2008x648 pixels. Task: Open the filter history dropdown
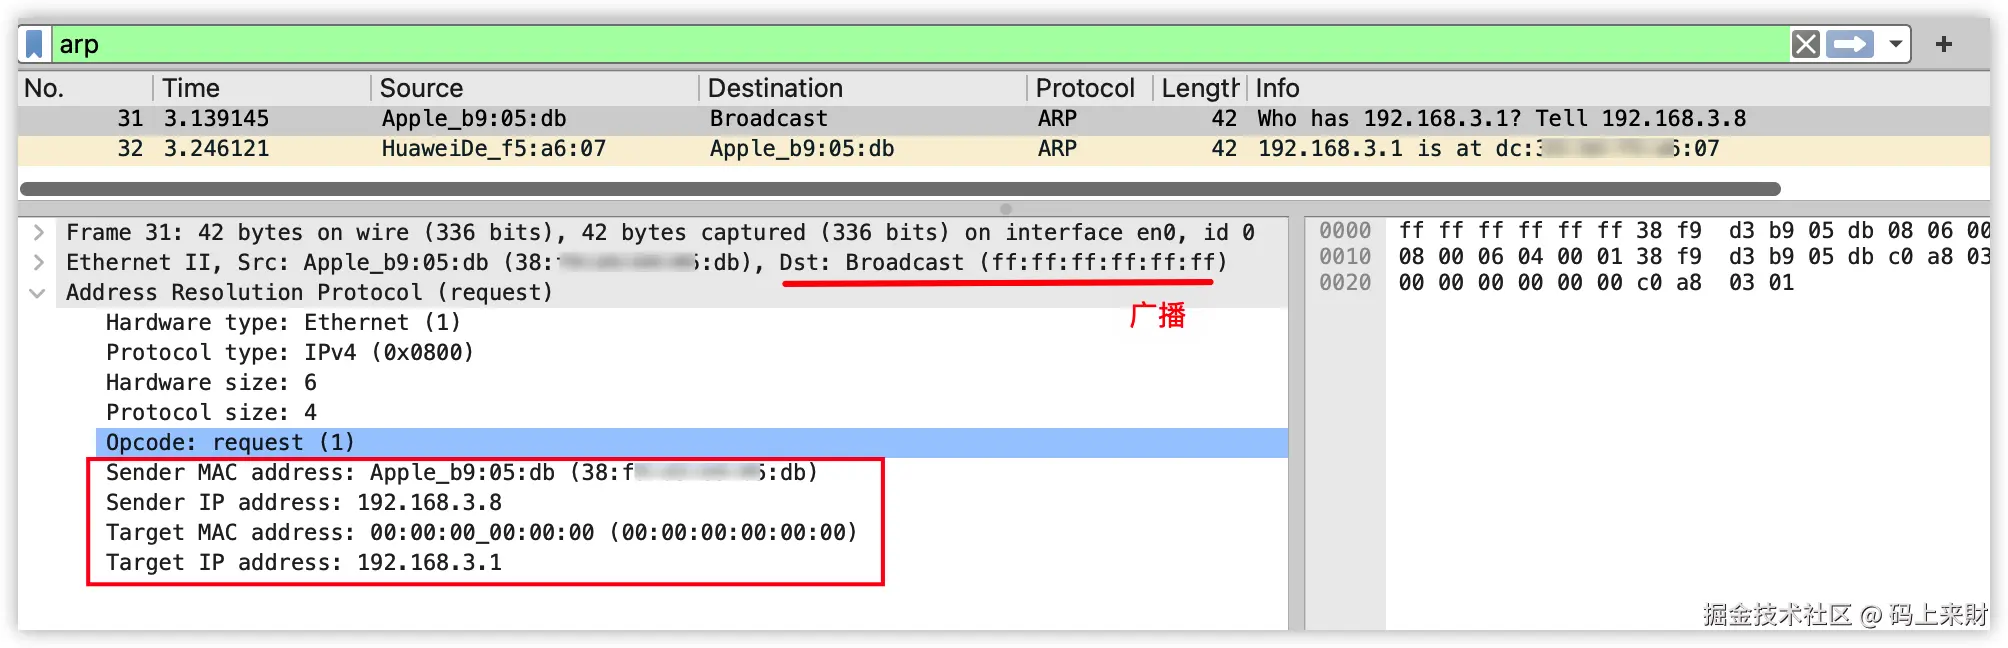click(x=1895, y=44)
